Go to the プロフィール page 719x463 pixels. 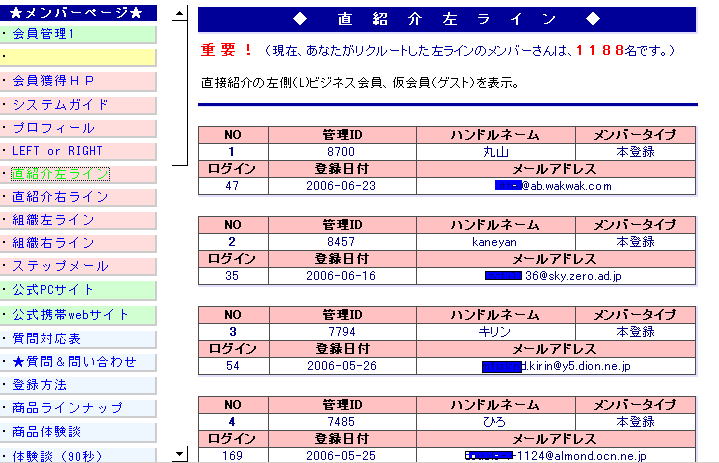[53, 128]
